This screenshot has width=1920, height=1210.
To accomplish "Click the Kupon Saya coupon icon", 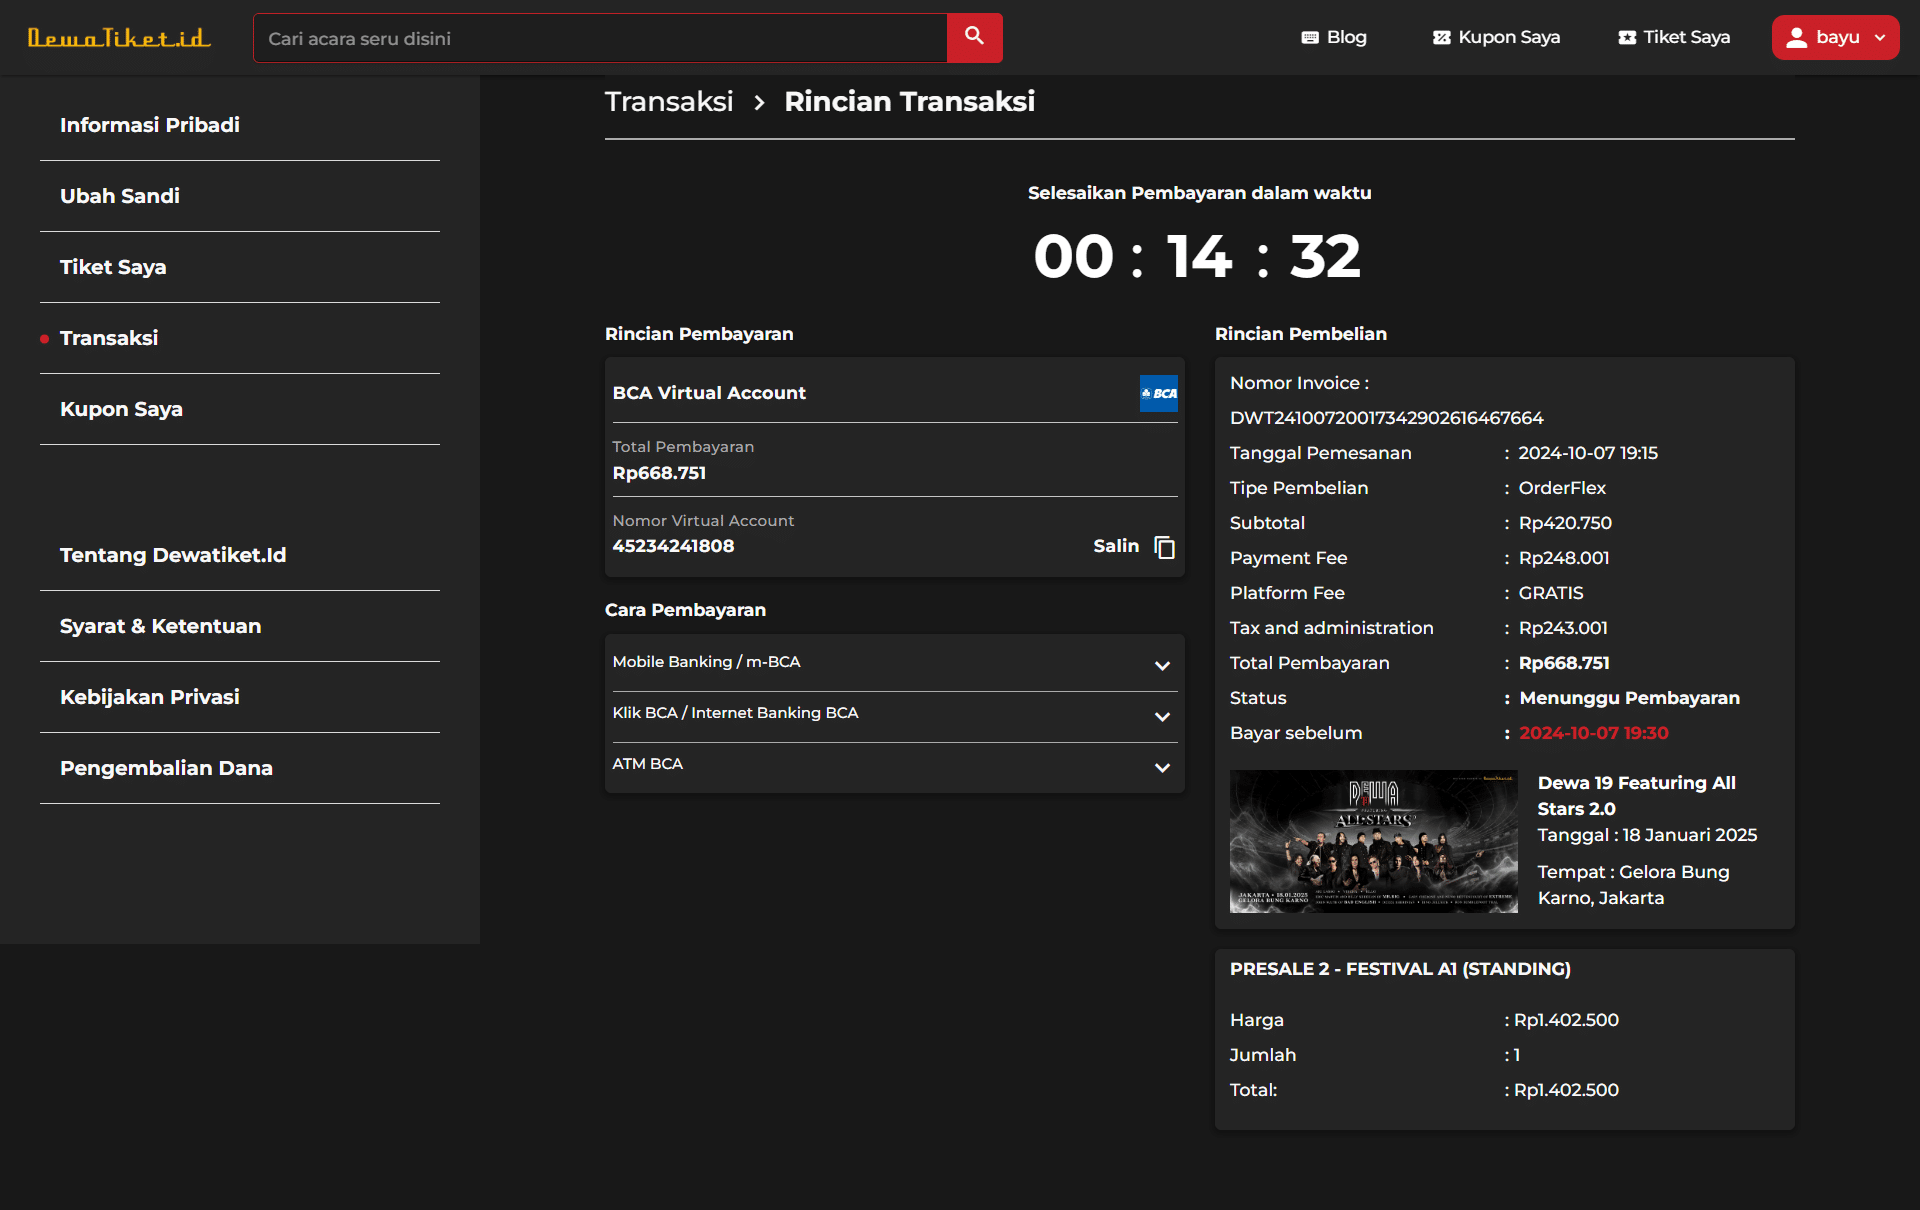I will click(x=1441, y=38).
